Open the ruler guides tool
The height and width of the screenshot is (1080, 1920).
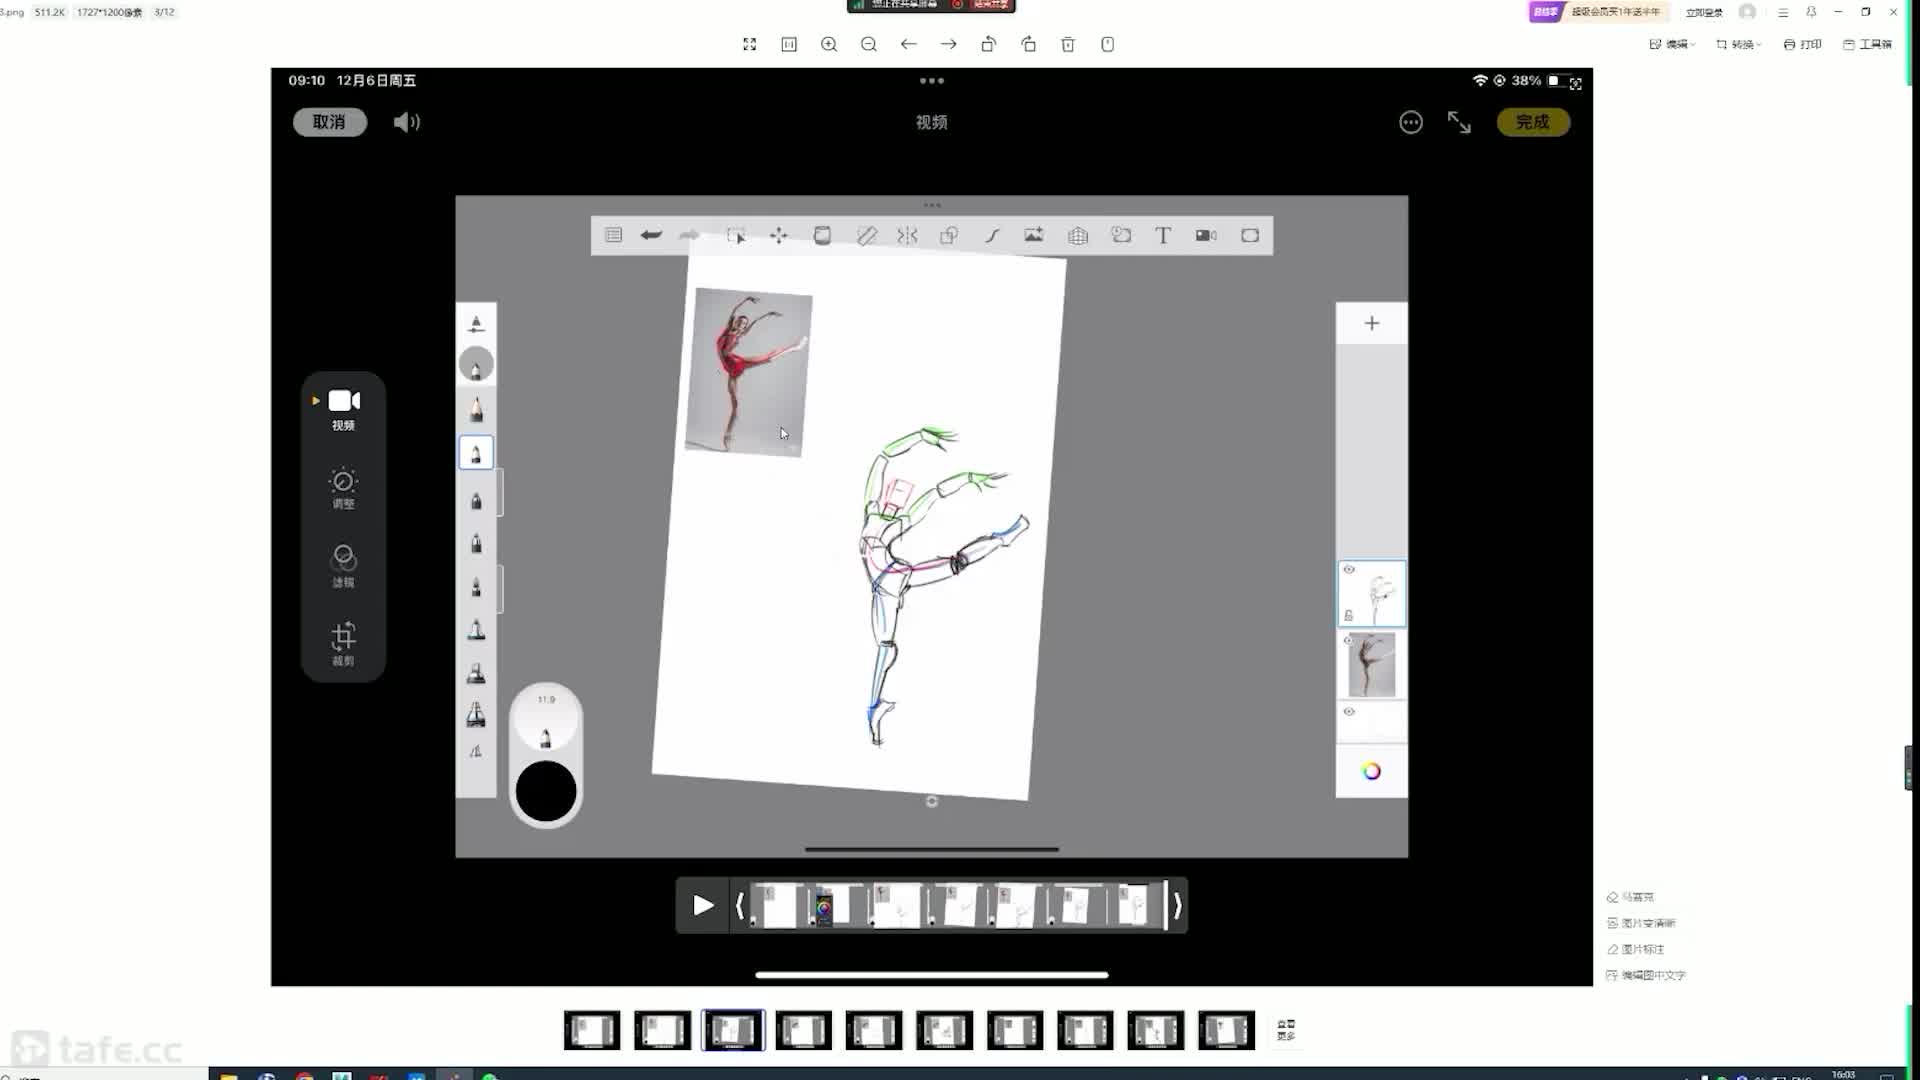click(x=866, y=235)
